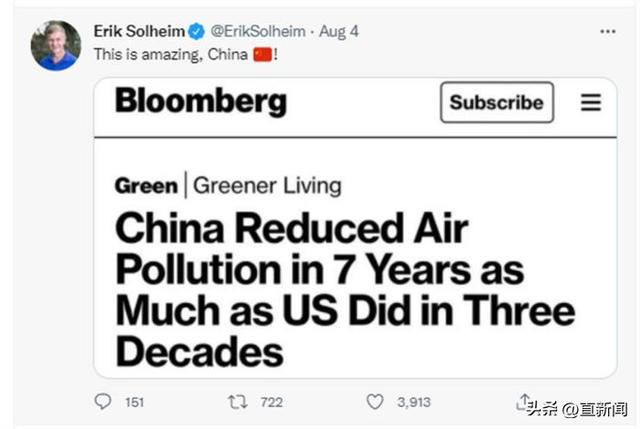Open Erik Solheim's profile picture
This screenshot has height=429, width=640.
pos(56,45)
